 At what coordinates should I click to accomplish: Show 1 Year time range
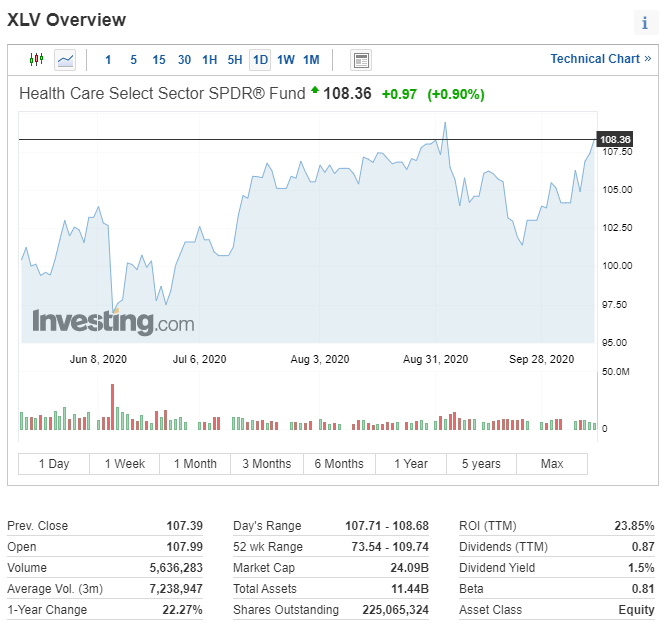(411, 464)
